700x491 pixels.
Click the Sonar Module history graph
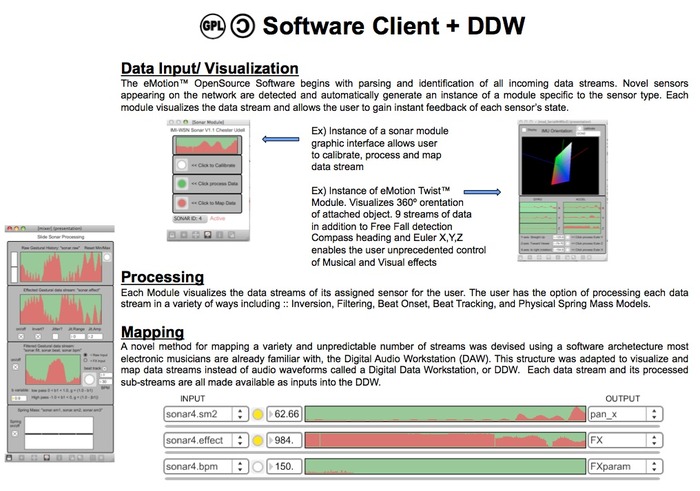click(207, 145)
